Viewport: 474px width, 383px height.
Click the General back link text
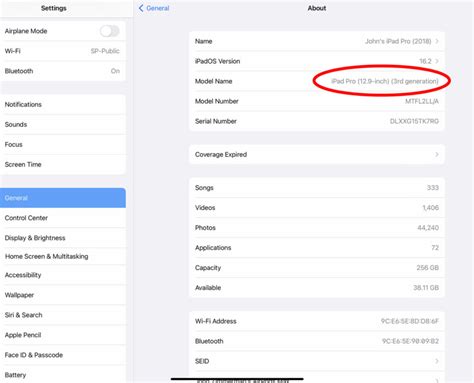[x=158, y=8]
